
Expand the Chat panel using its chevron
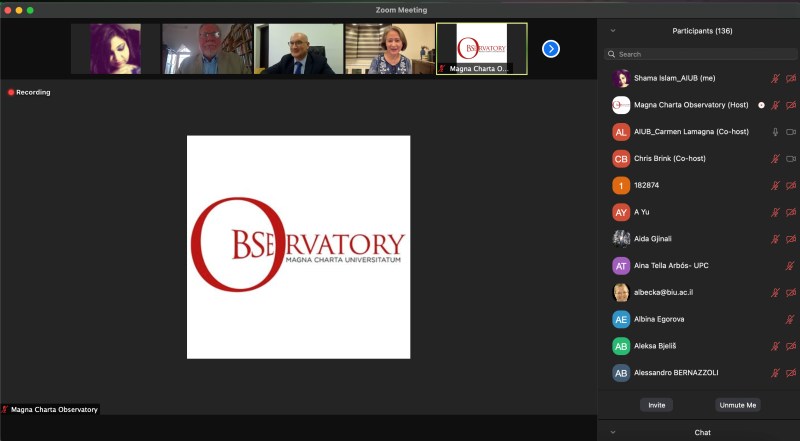click(x=612, y=432)
